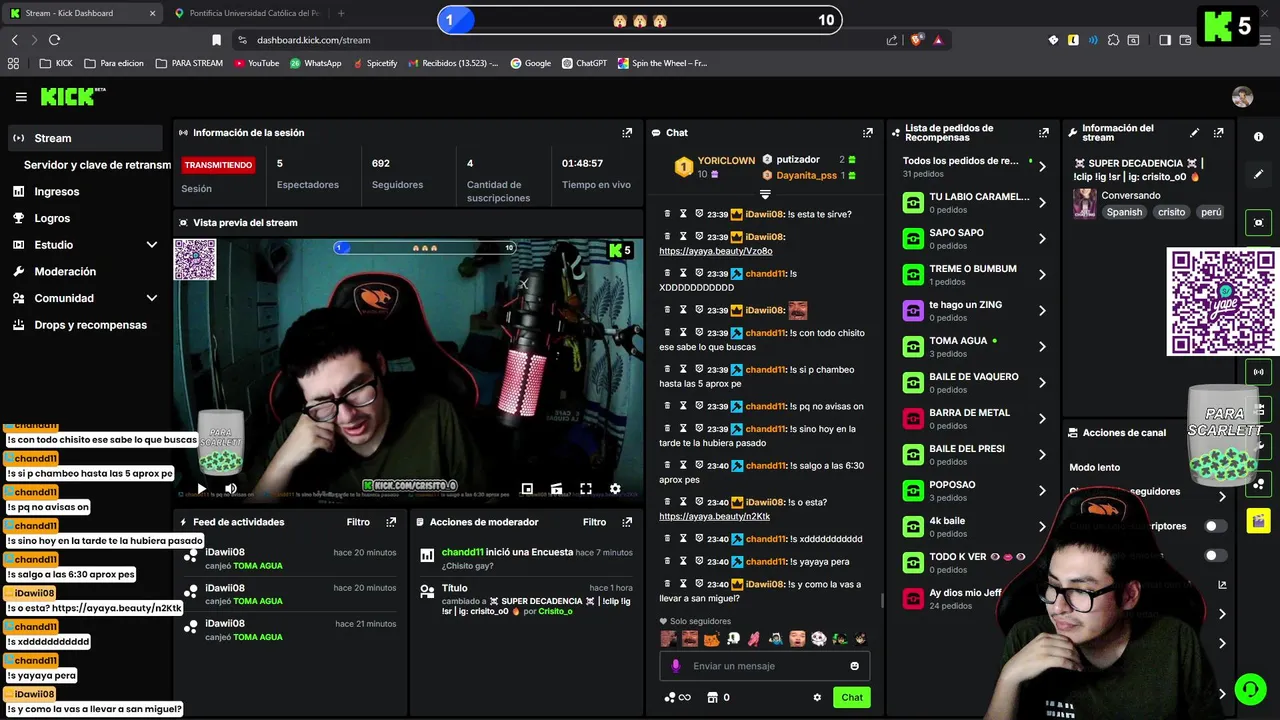The image size is (1280, 720).
Task: Click the Spanish tag in stream info
Action: [x=1124, y=212]
